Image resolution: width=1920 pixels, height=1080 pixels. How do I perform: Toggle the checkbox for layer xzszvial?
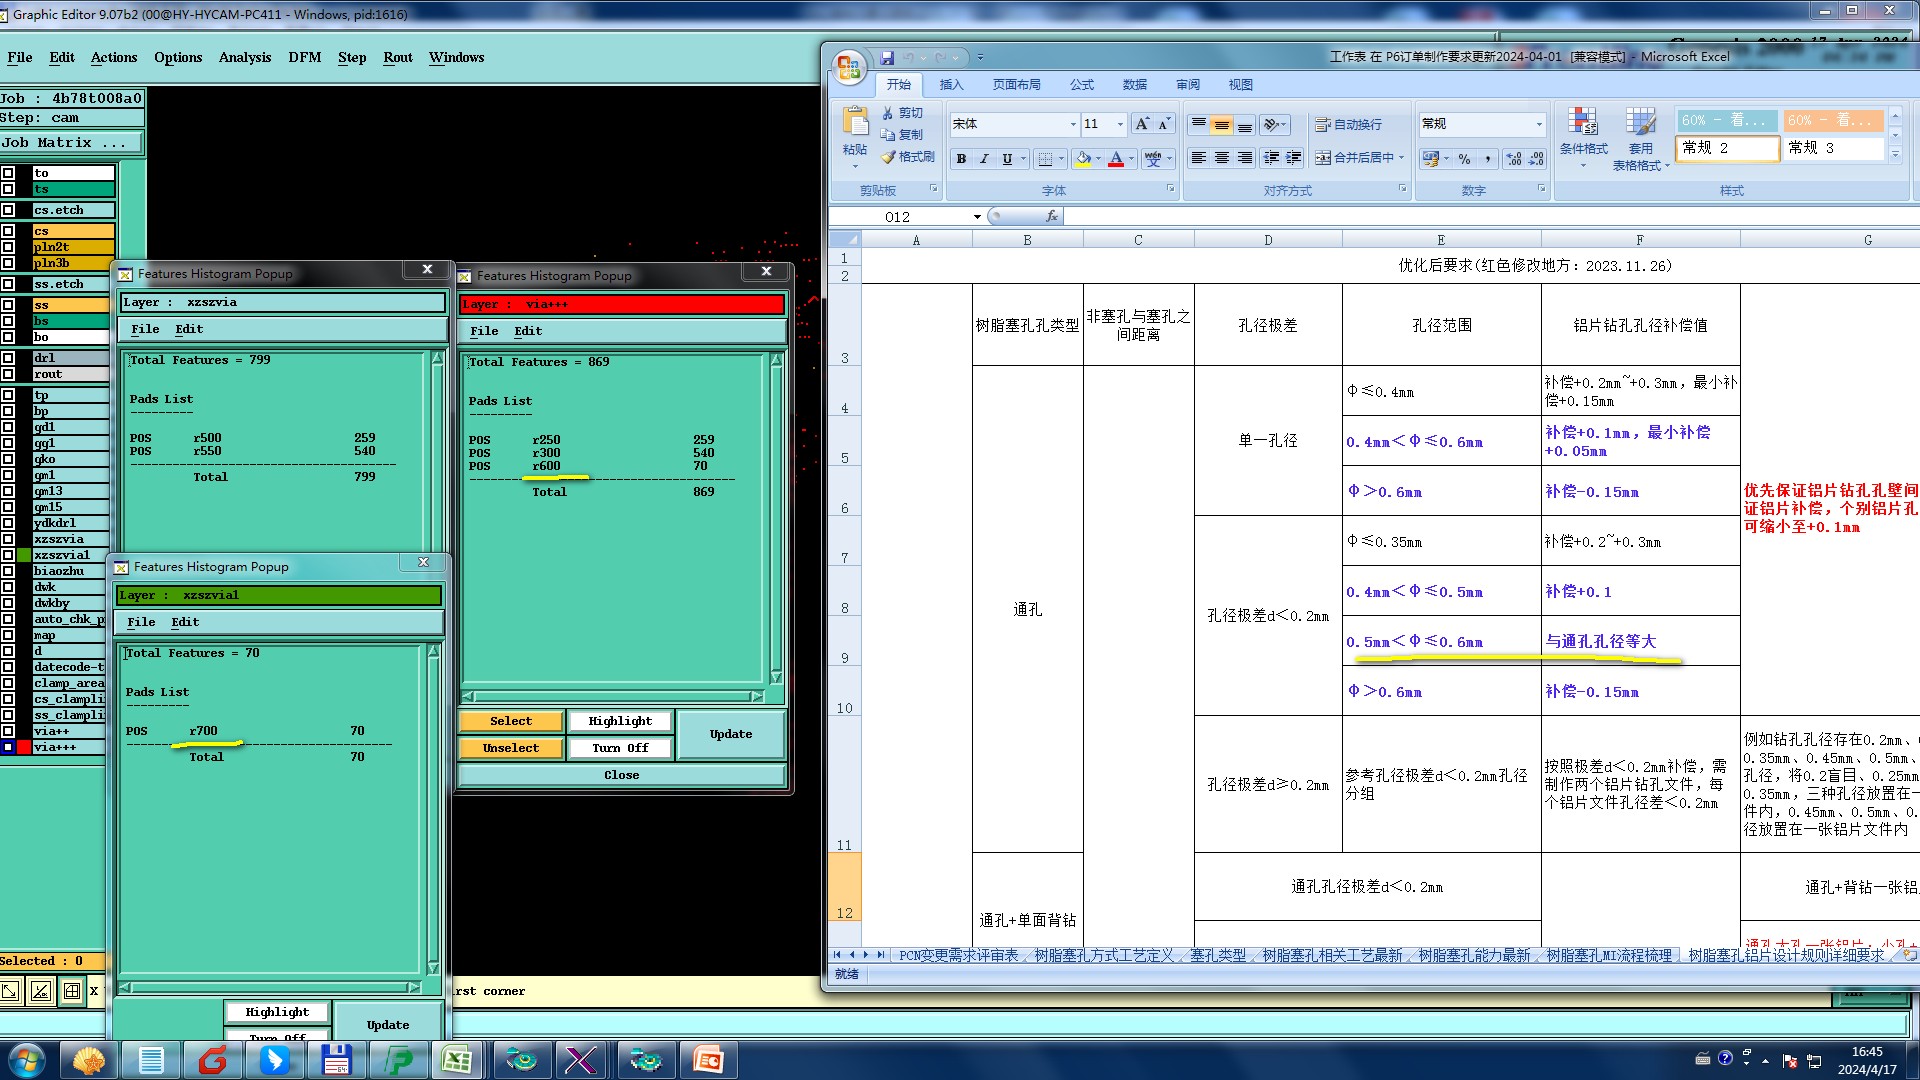pyautogui.click(x=8, y=555)
